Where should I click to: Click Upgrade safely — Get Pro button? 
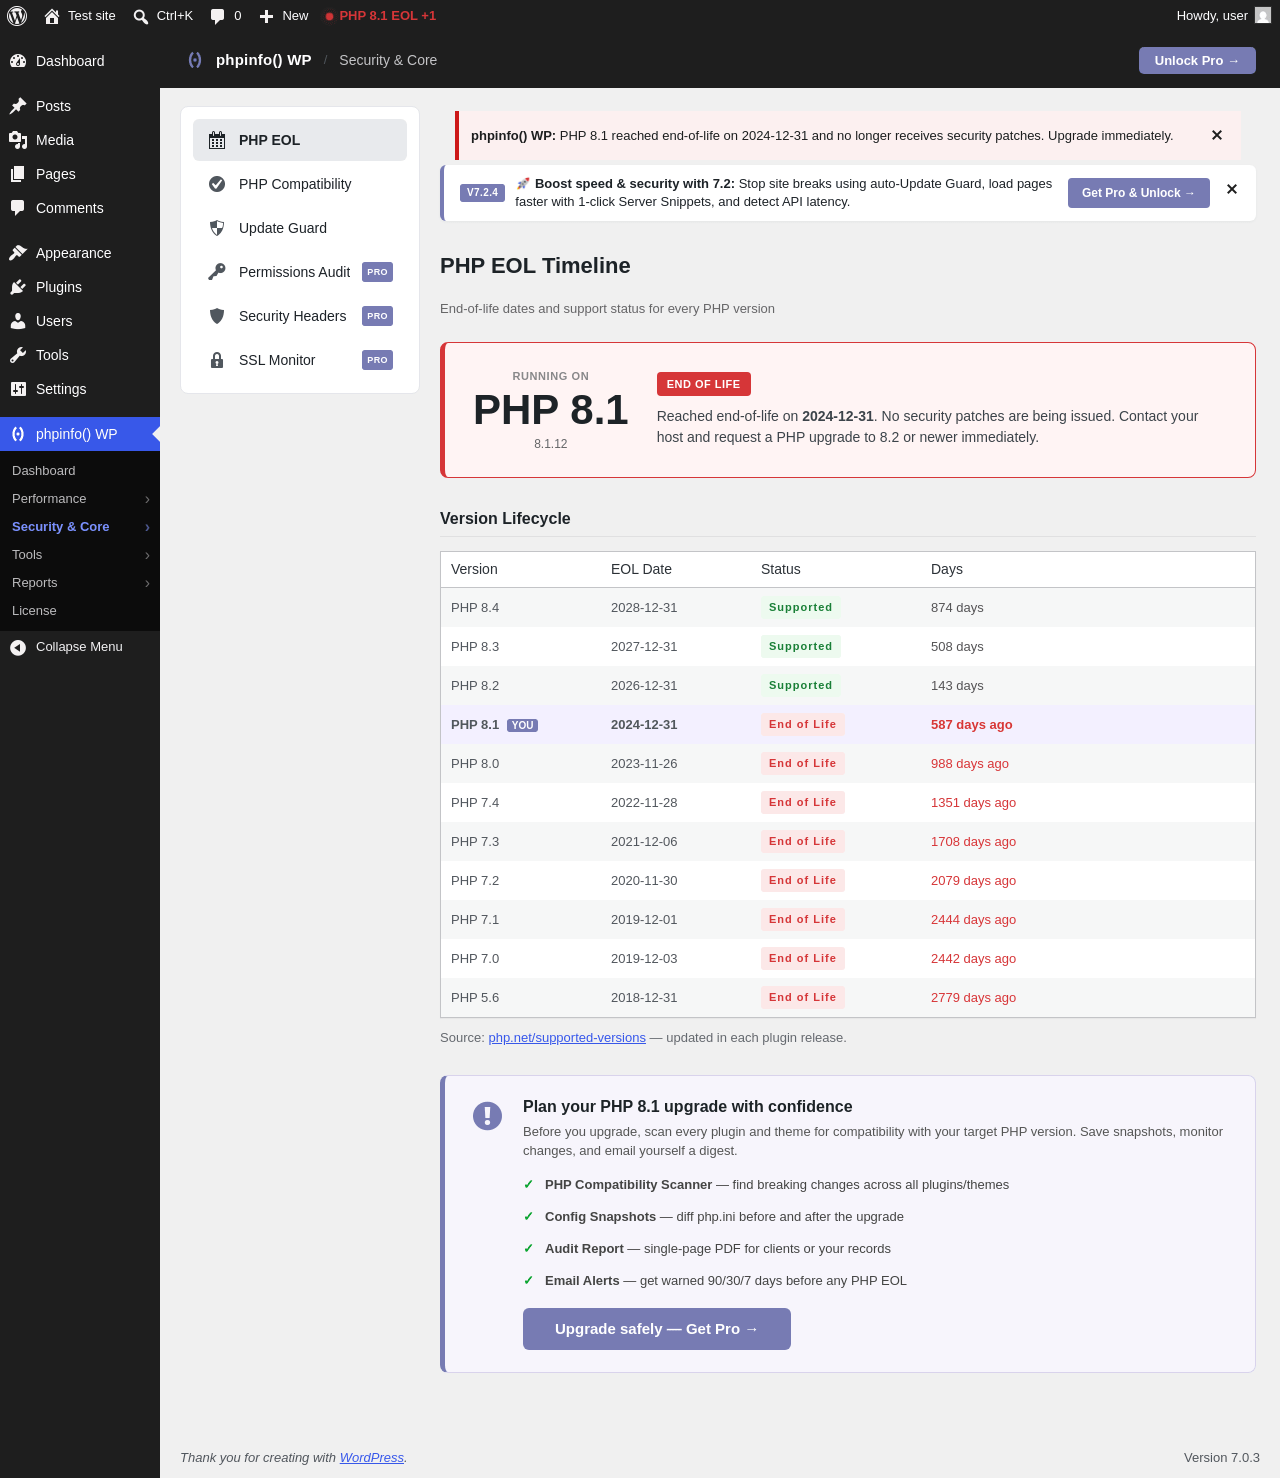click(657, 1329)
